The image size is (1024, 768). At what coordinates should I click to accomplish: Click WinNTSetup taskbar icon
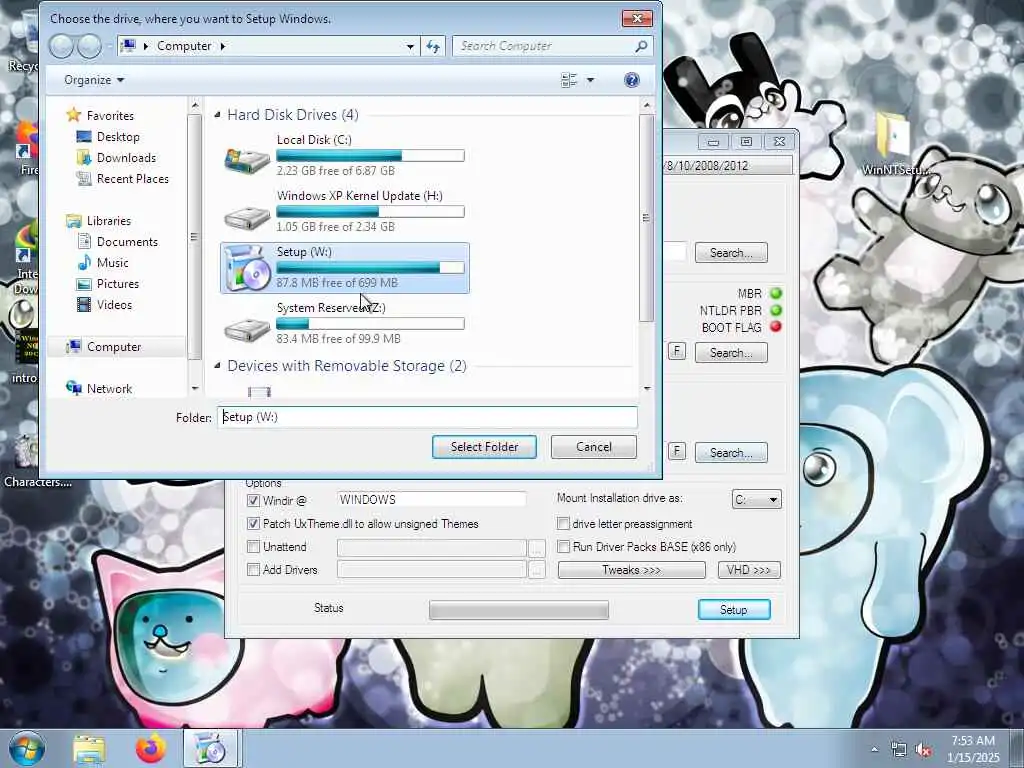210,748
